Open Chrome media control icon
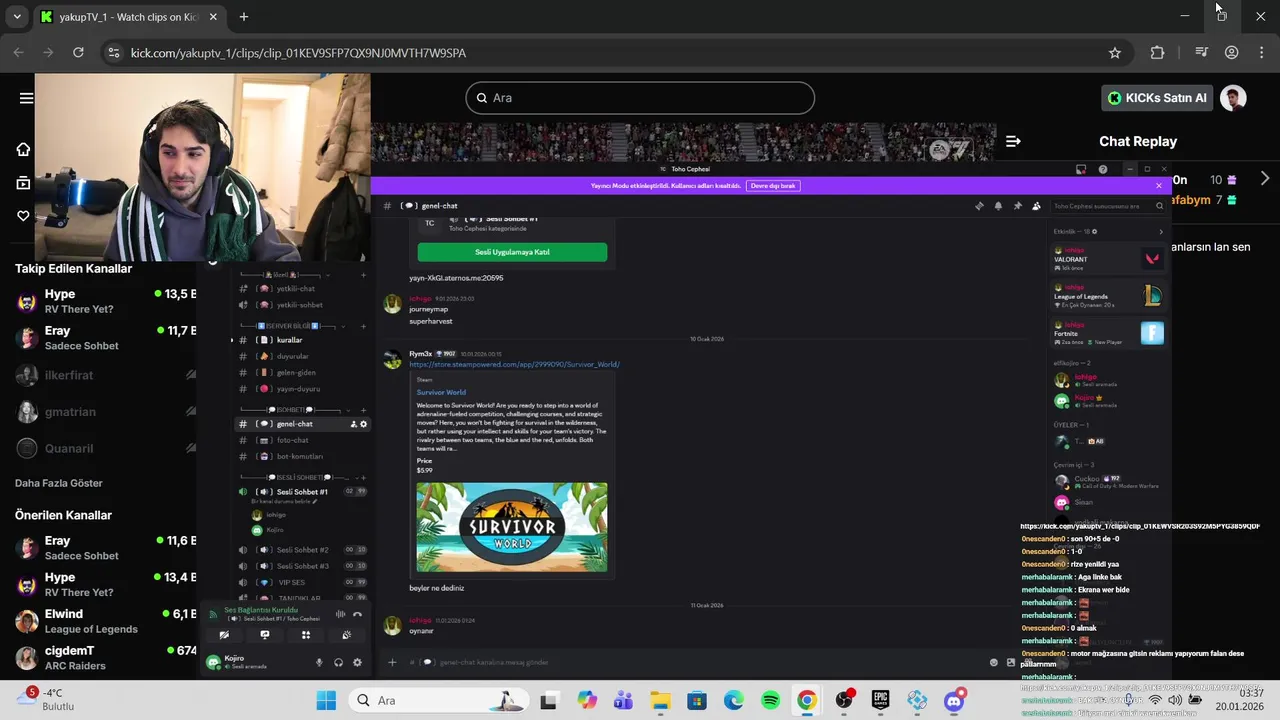 (x=1201, y=53)
